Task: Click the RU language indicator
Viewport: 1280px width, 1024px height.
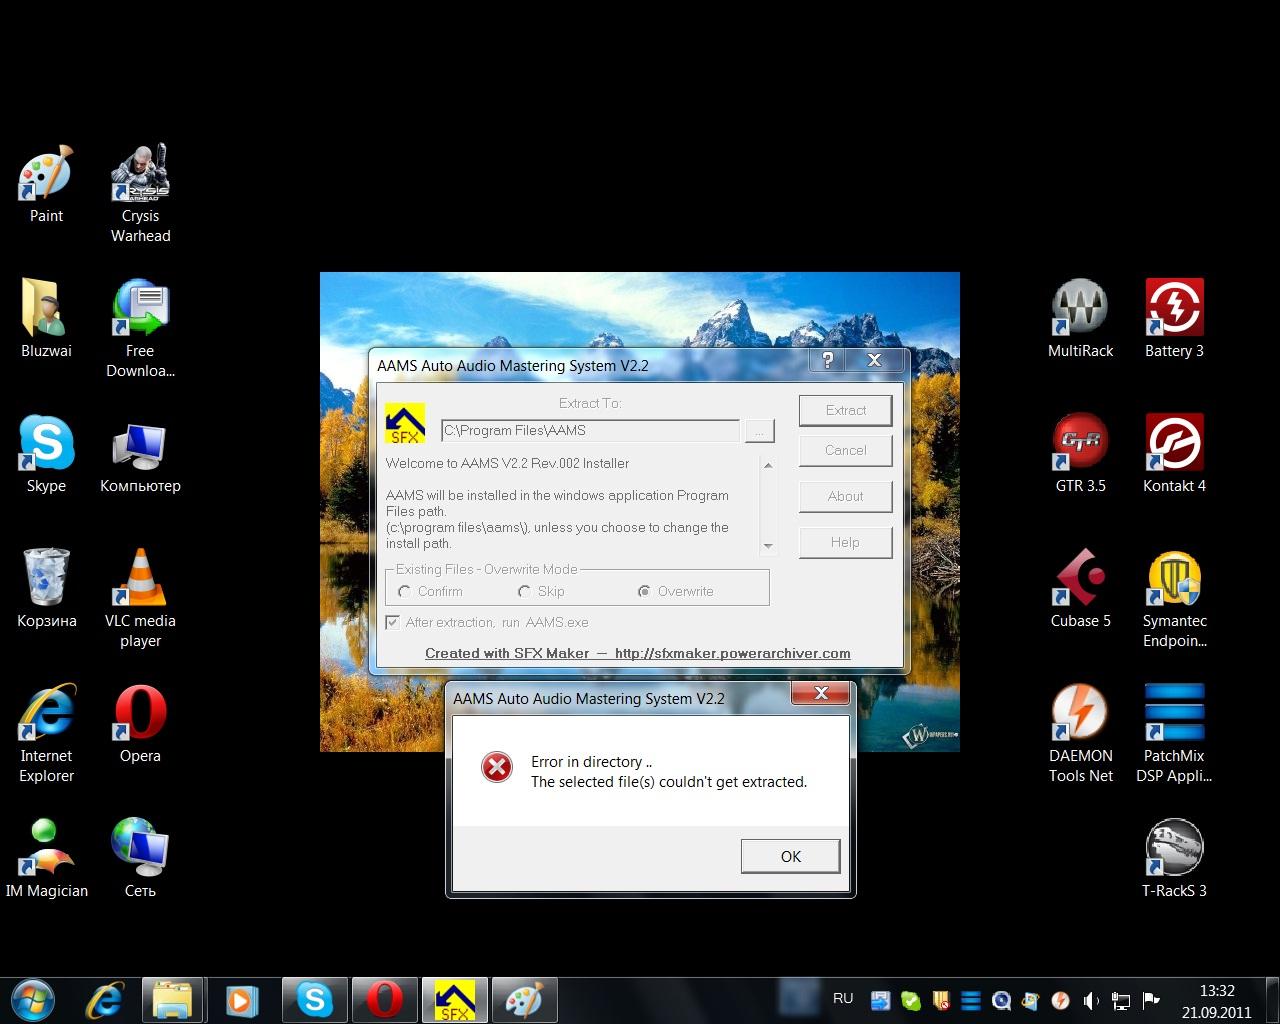Action: 843,998
